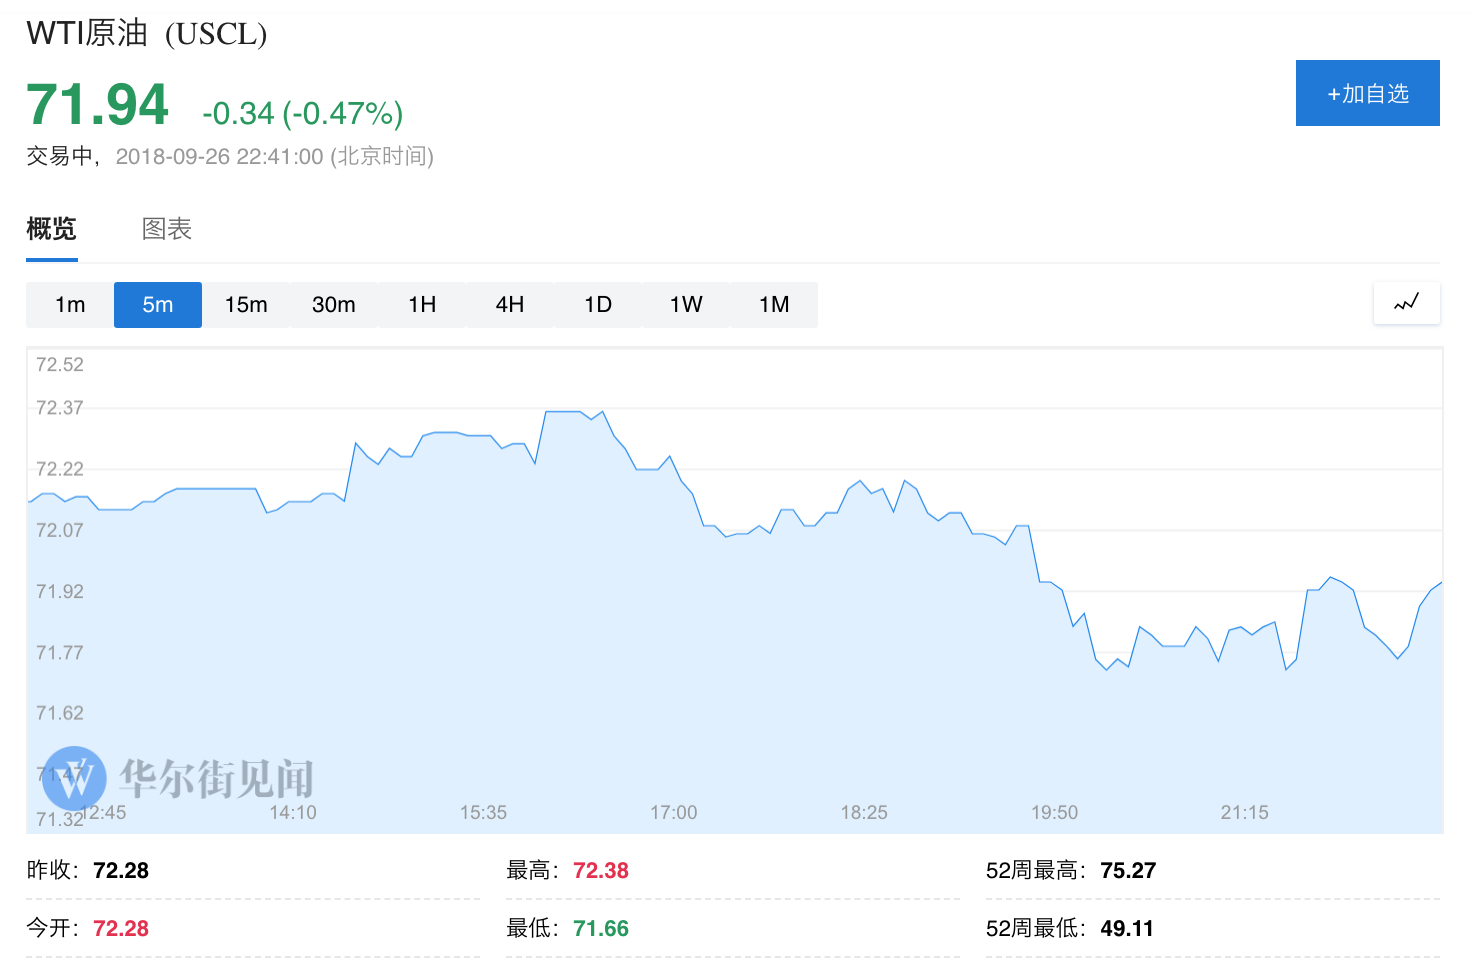Show the 1W weekly chart
Viewport: 1472px width, 962px height.
[686, 305]
